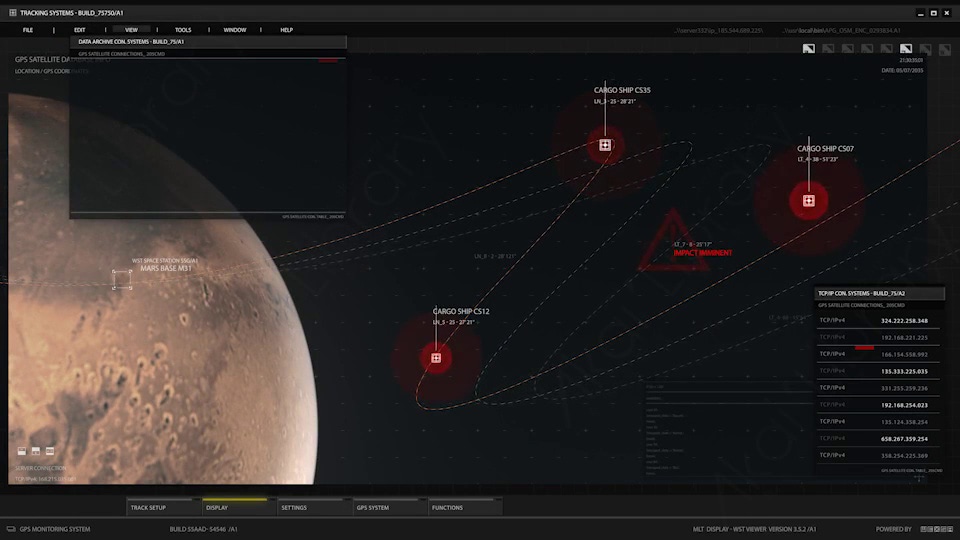Click the Date 05/07/2035 readout
Image resolution: width=960 pixels, height=540 pixels.
click(902, 70)
